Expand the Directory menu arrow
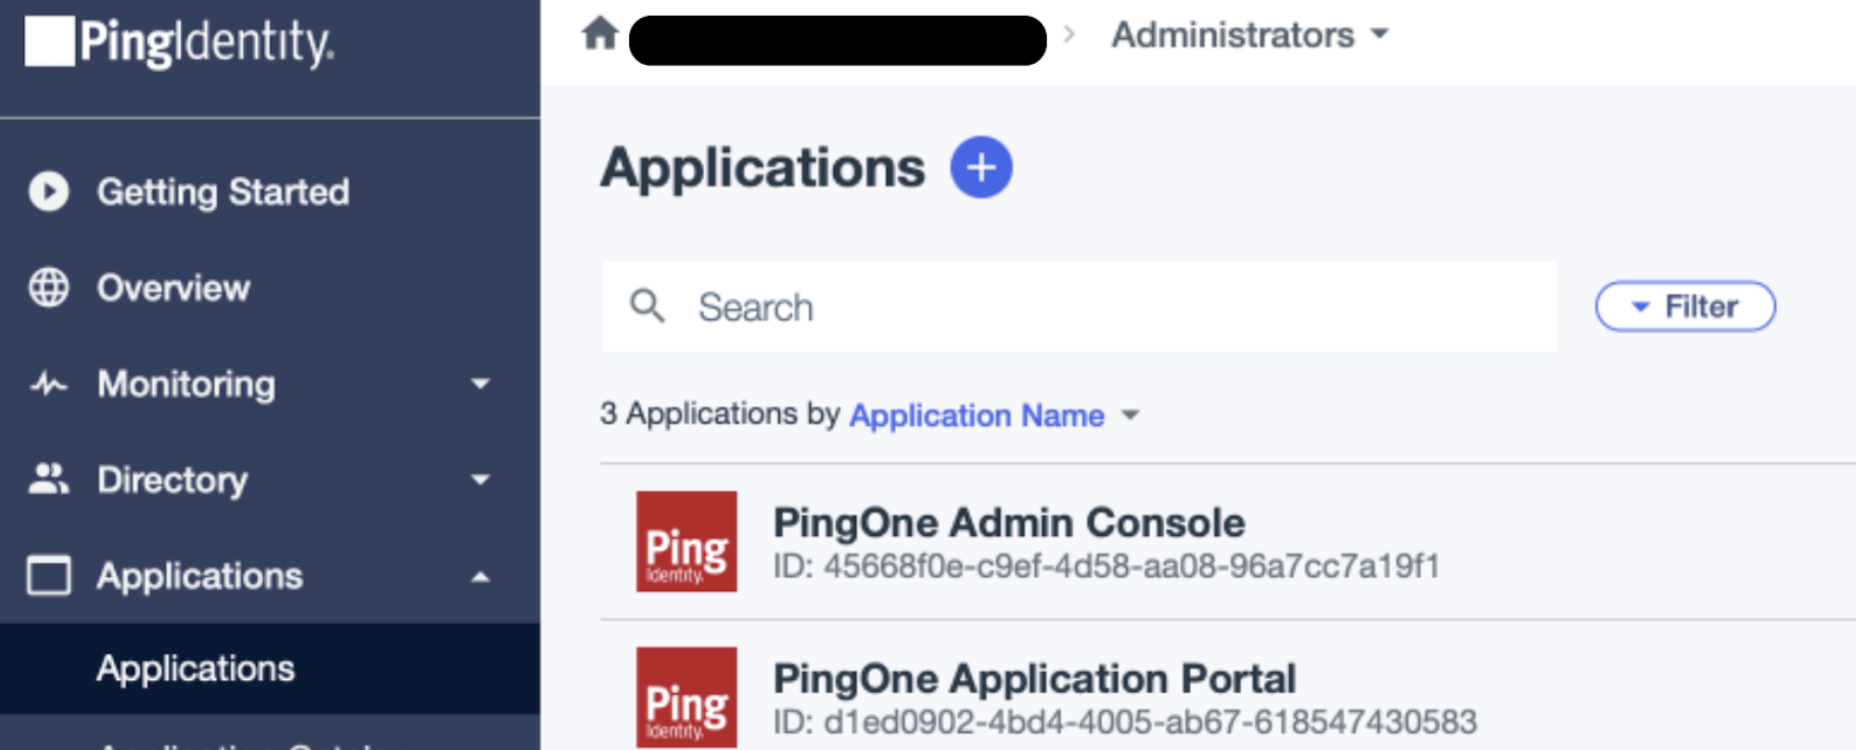The image size is (1856, 750). point(481,480)
